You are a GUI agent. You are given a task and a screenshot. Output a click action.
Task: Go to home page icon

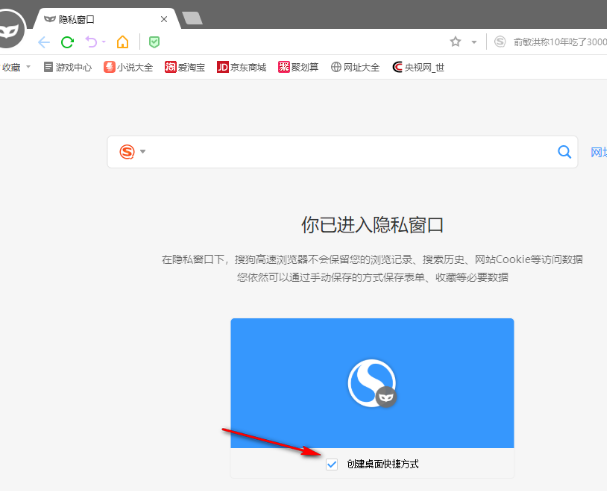coord(123,42)
